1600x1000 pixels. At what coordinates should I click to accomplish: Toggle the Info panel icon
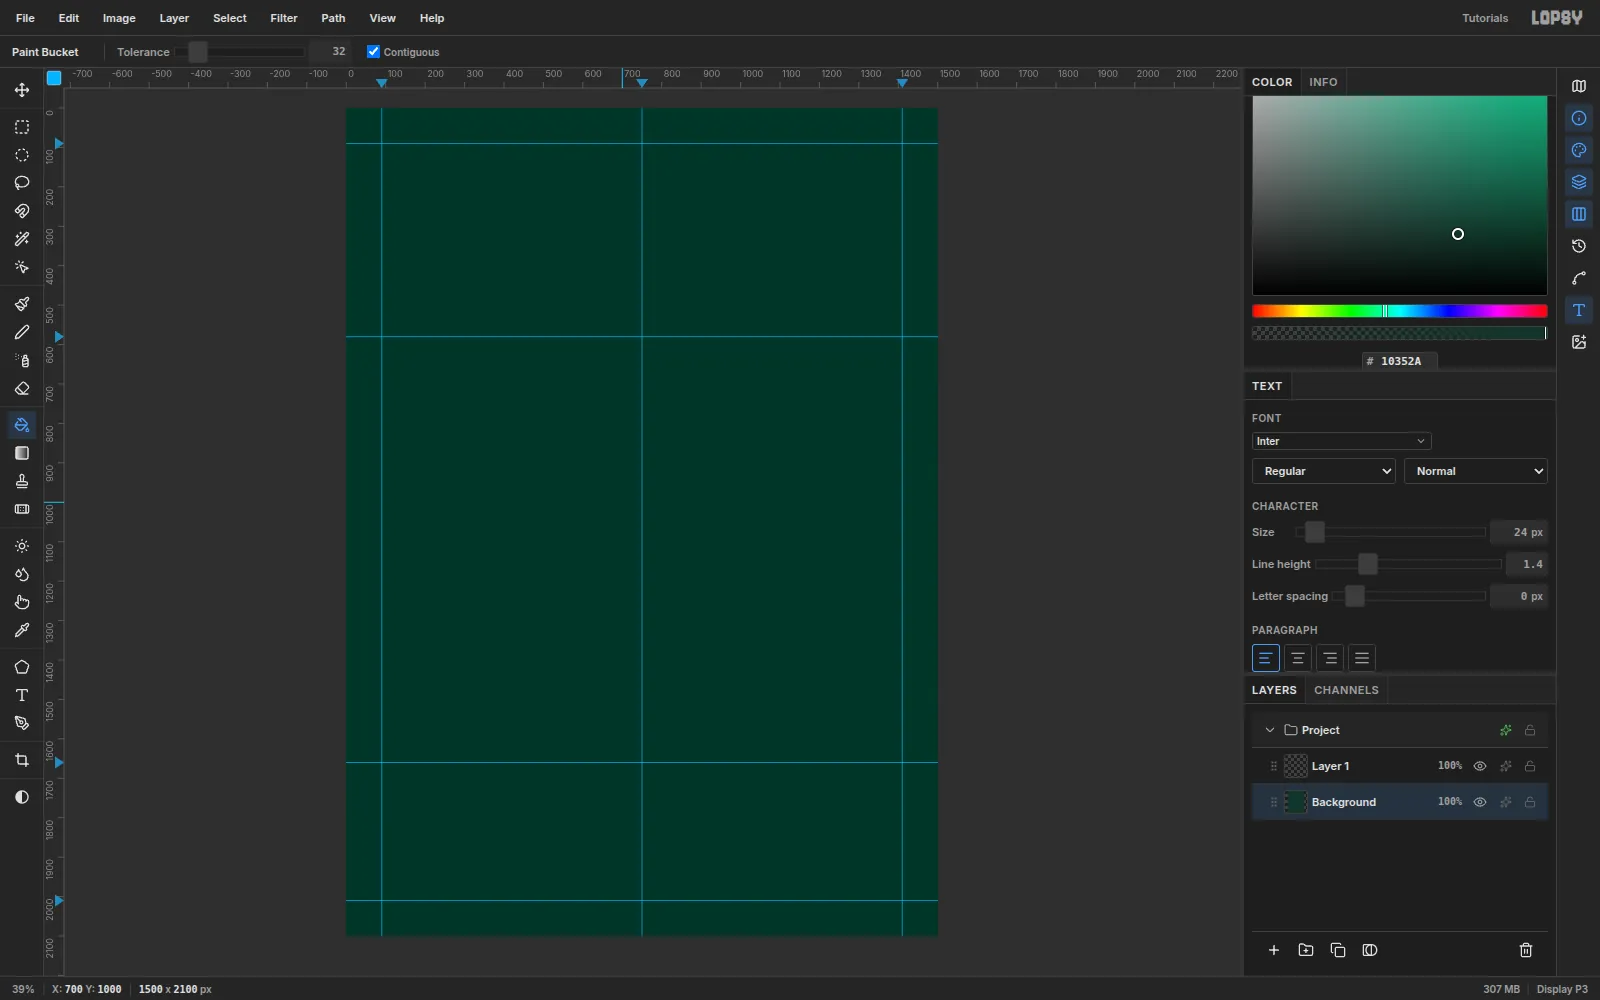1579,118
